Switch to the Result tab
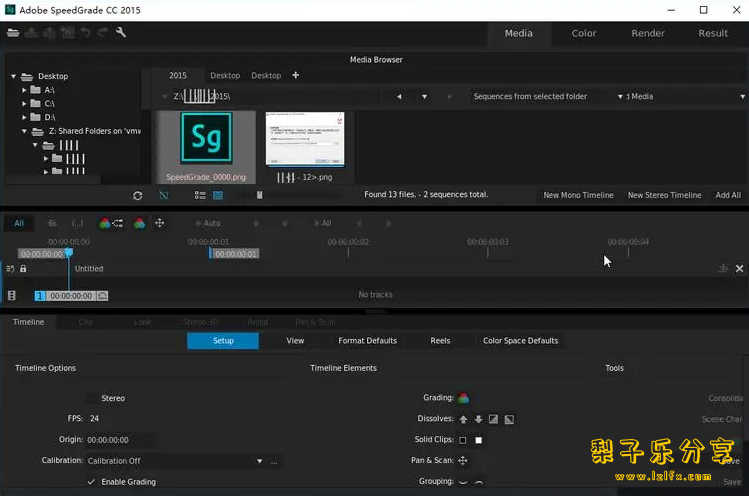The width and height of the screenshot is (749, 496). (713, 33)
